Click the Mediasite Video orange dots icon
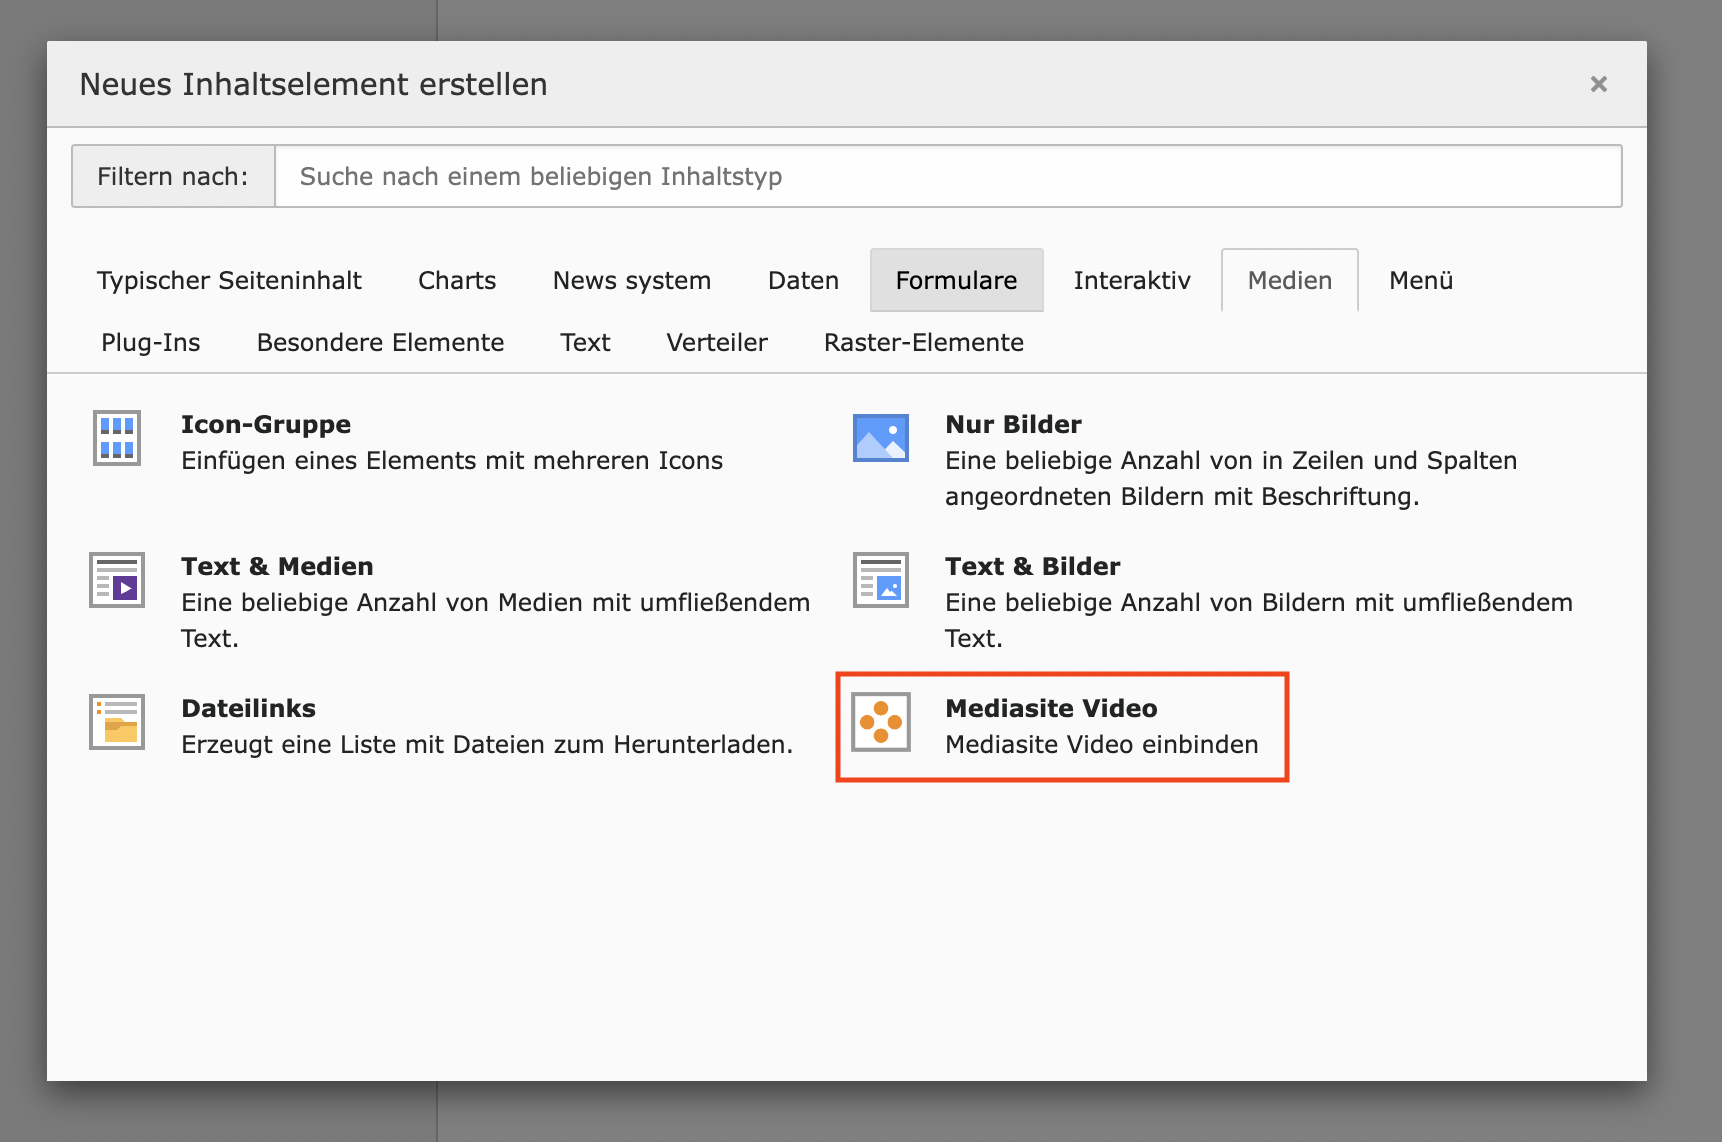 point(880,722)
